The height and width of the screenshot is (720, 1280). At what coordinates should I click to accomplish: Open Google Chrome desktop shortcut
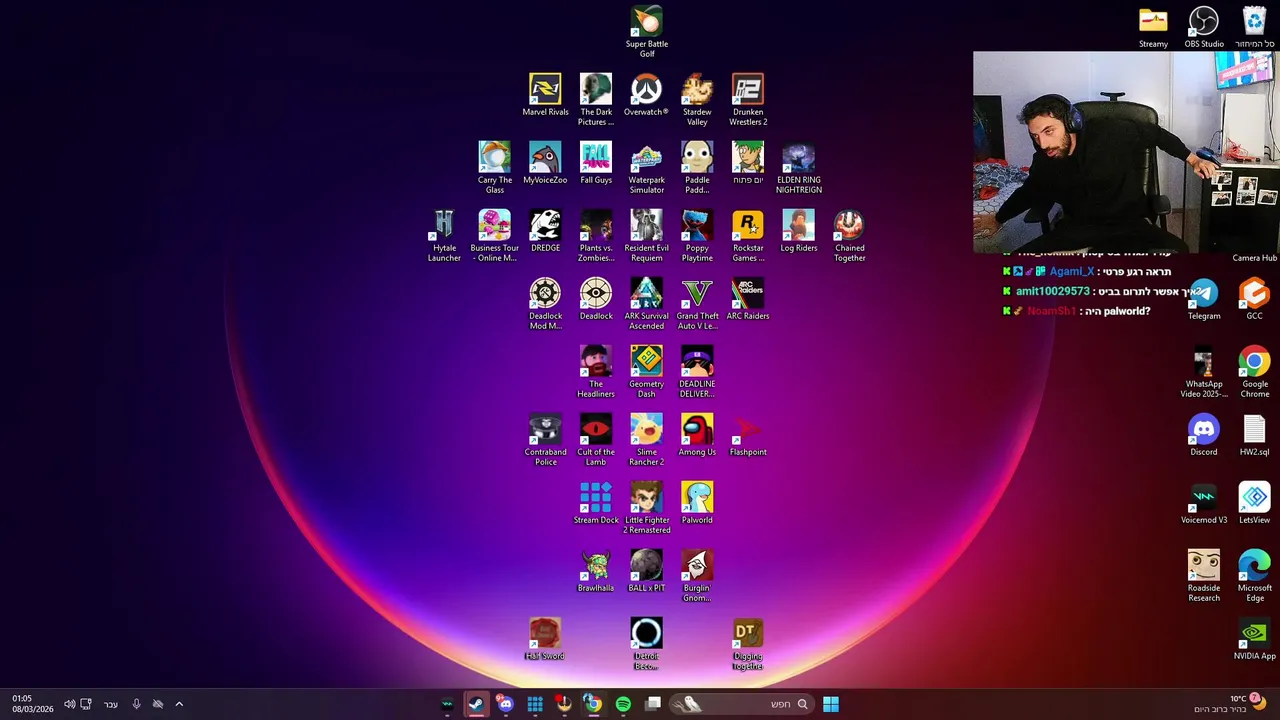point(1254,371)
